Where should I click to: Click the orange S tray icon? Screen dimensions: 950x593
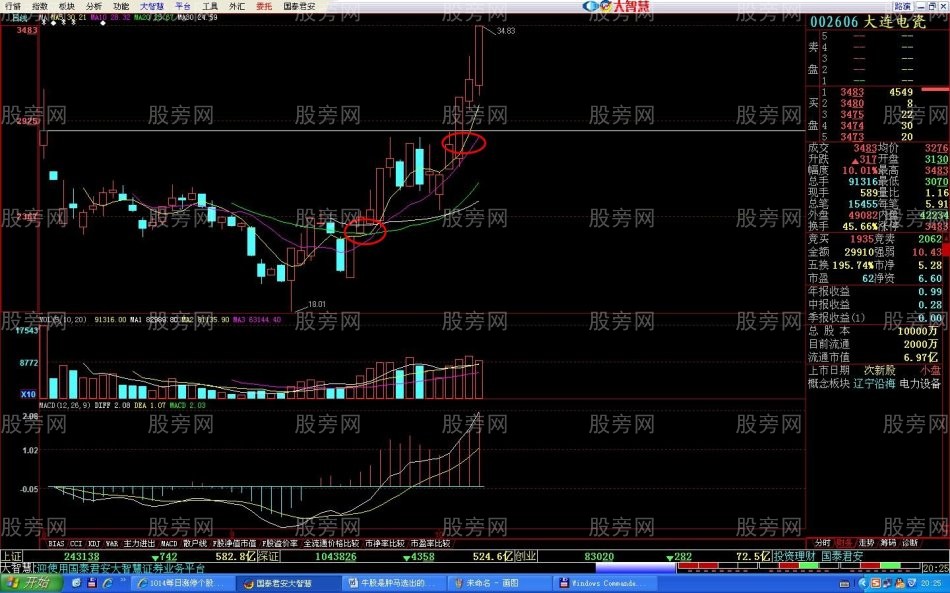(875, 583)
